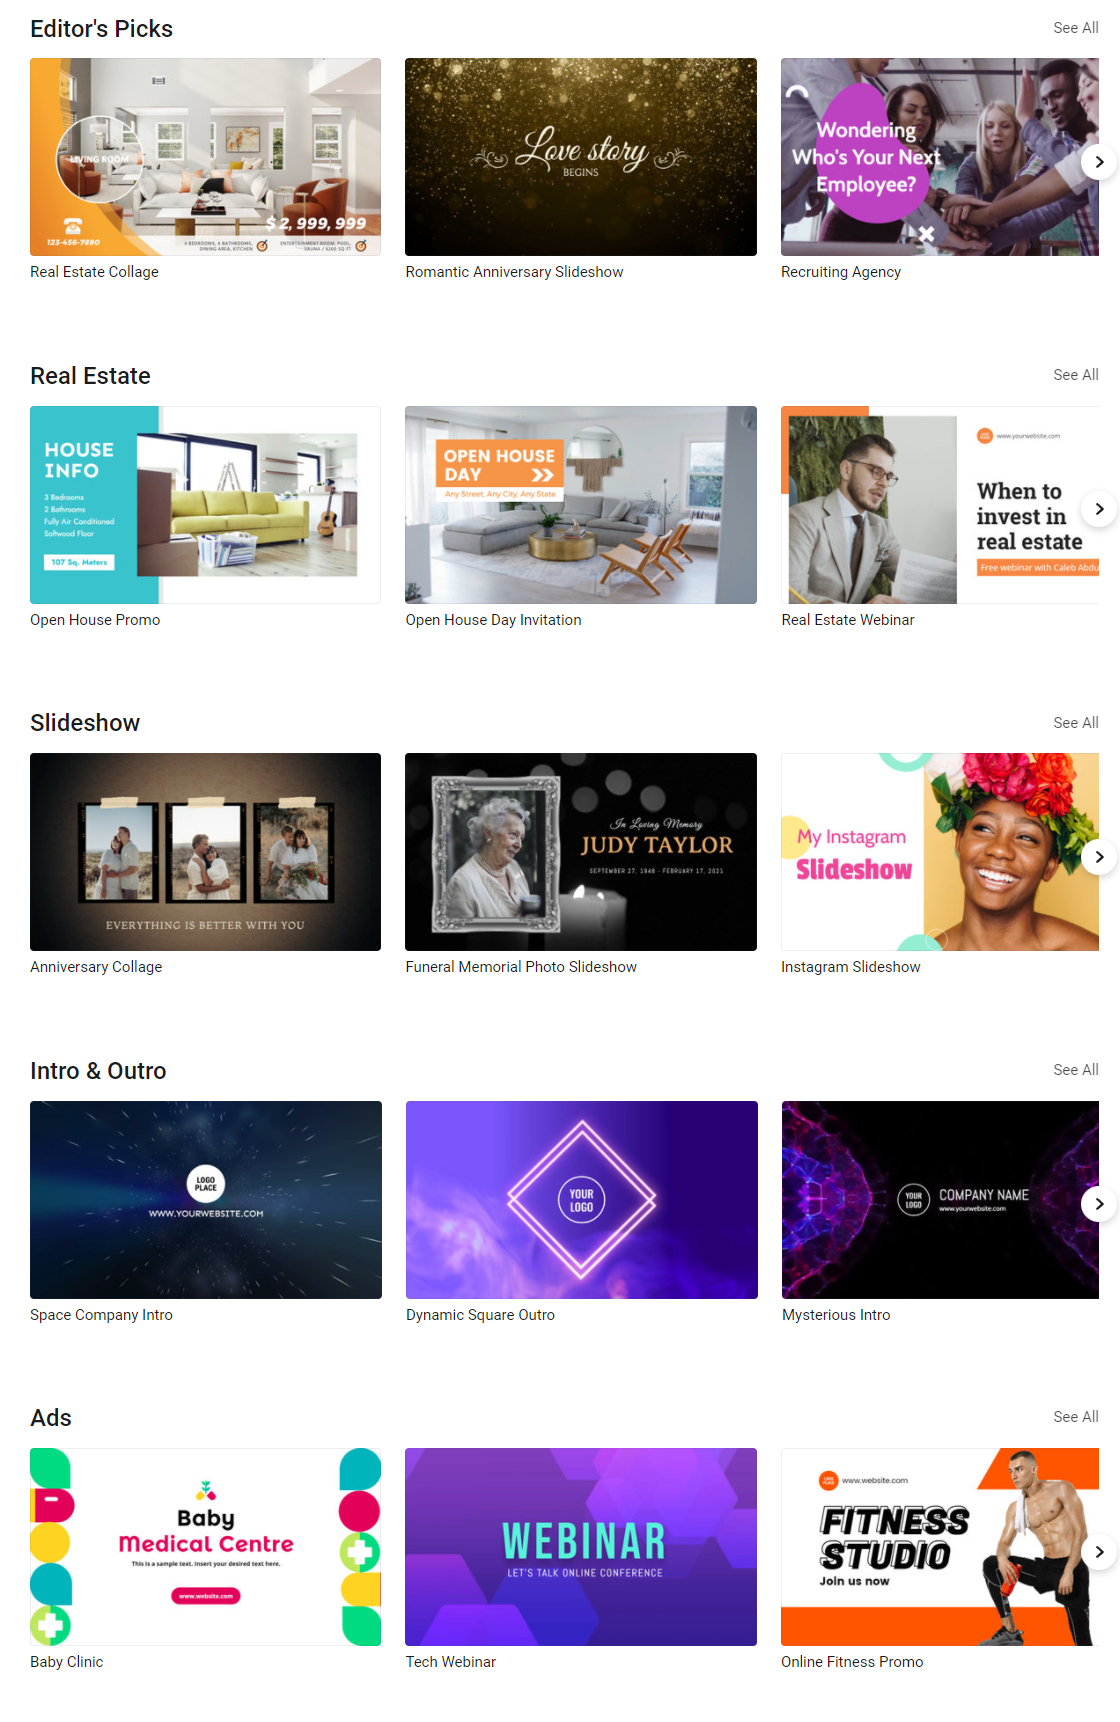The image size is (1120, 1722).
Task: Click the Baby Clinic title link
Action: click(x=66, y=1662)
